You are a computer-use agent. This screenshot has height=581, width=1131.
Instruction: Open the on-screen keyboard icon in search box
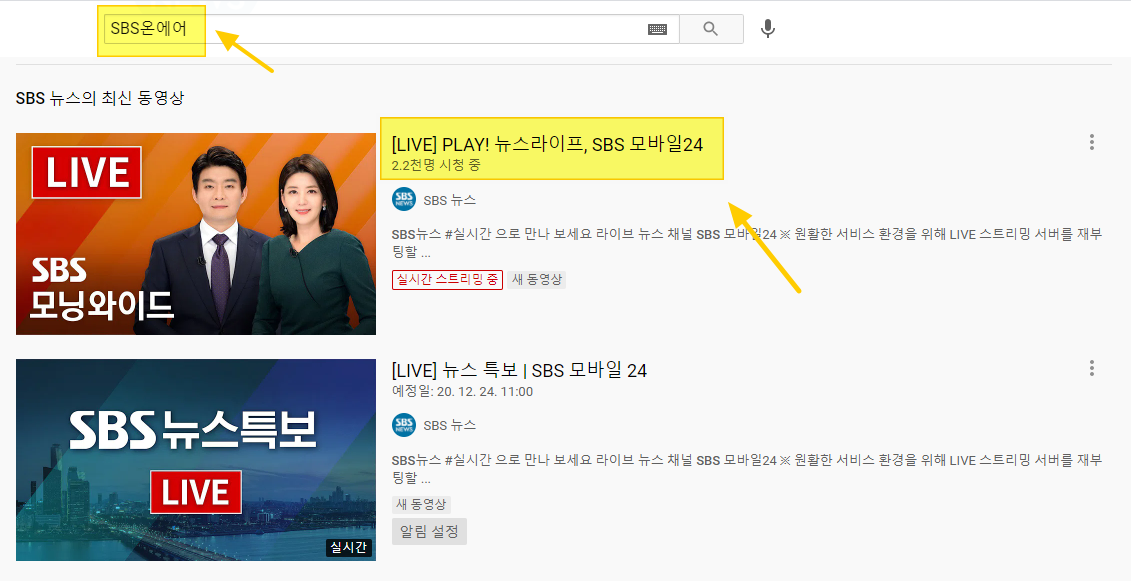tap(657, 29)
